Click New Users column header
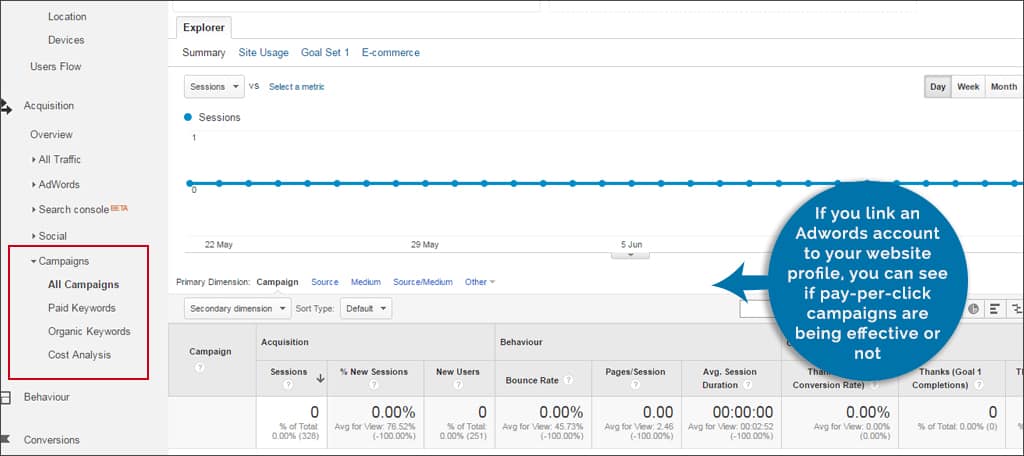The height and width of the screenshot is (456, 1024). 458,372
